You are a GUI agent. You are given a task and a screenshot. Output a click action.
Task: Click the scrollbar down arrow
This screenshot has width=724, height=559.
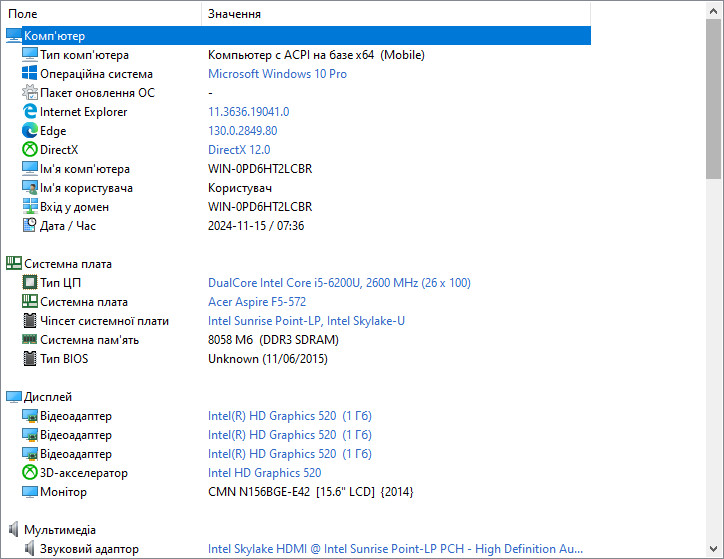713,549
